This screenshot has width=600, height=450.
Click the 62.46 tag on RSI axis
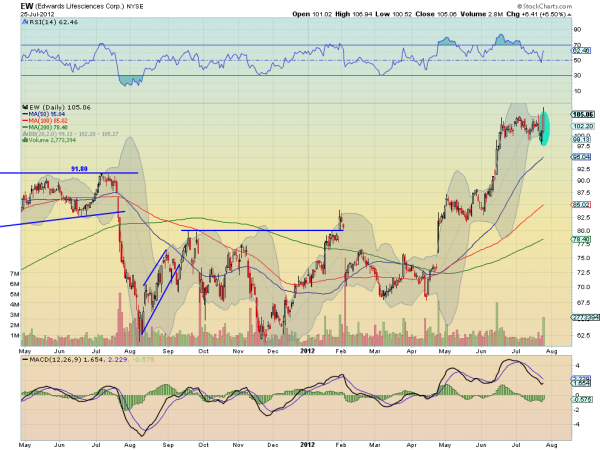(581, 51)
